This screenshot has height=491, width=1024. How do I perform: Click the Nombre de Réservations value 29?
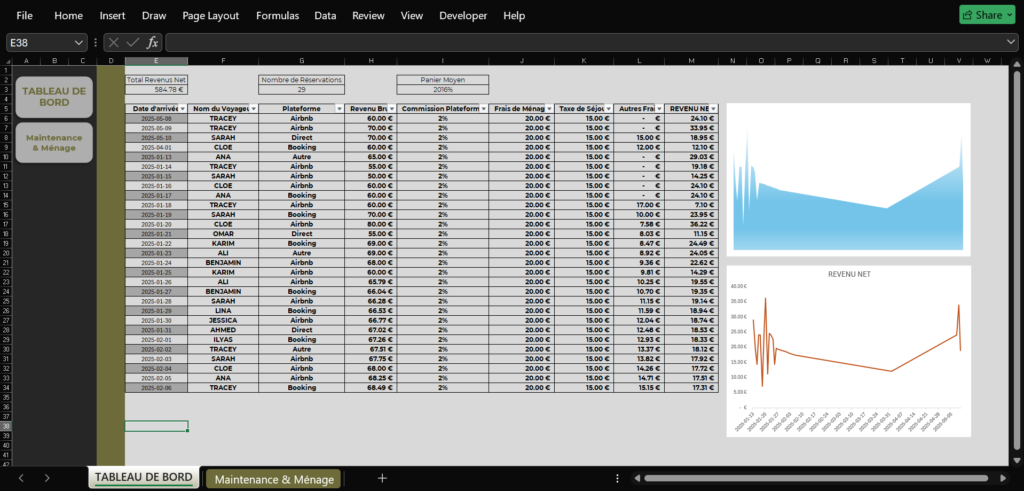(x=301, y=89)
